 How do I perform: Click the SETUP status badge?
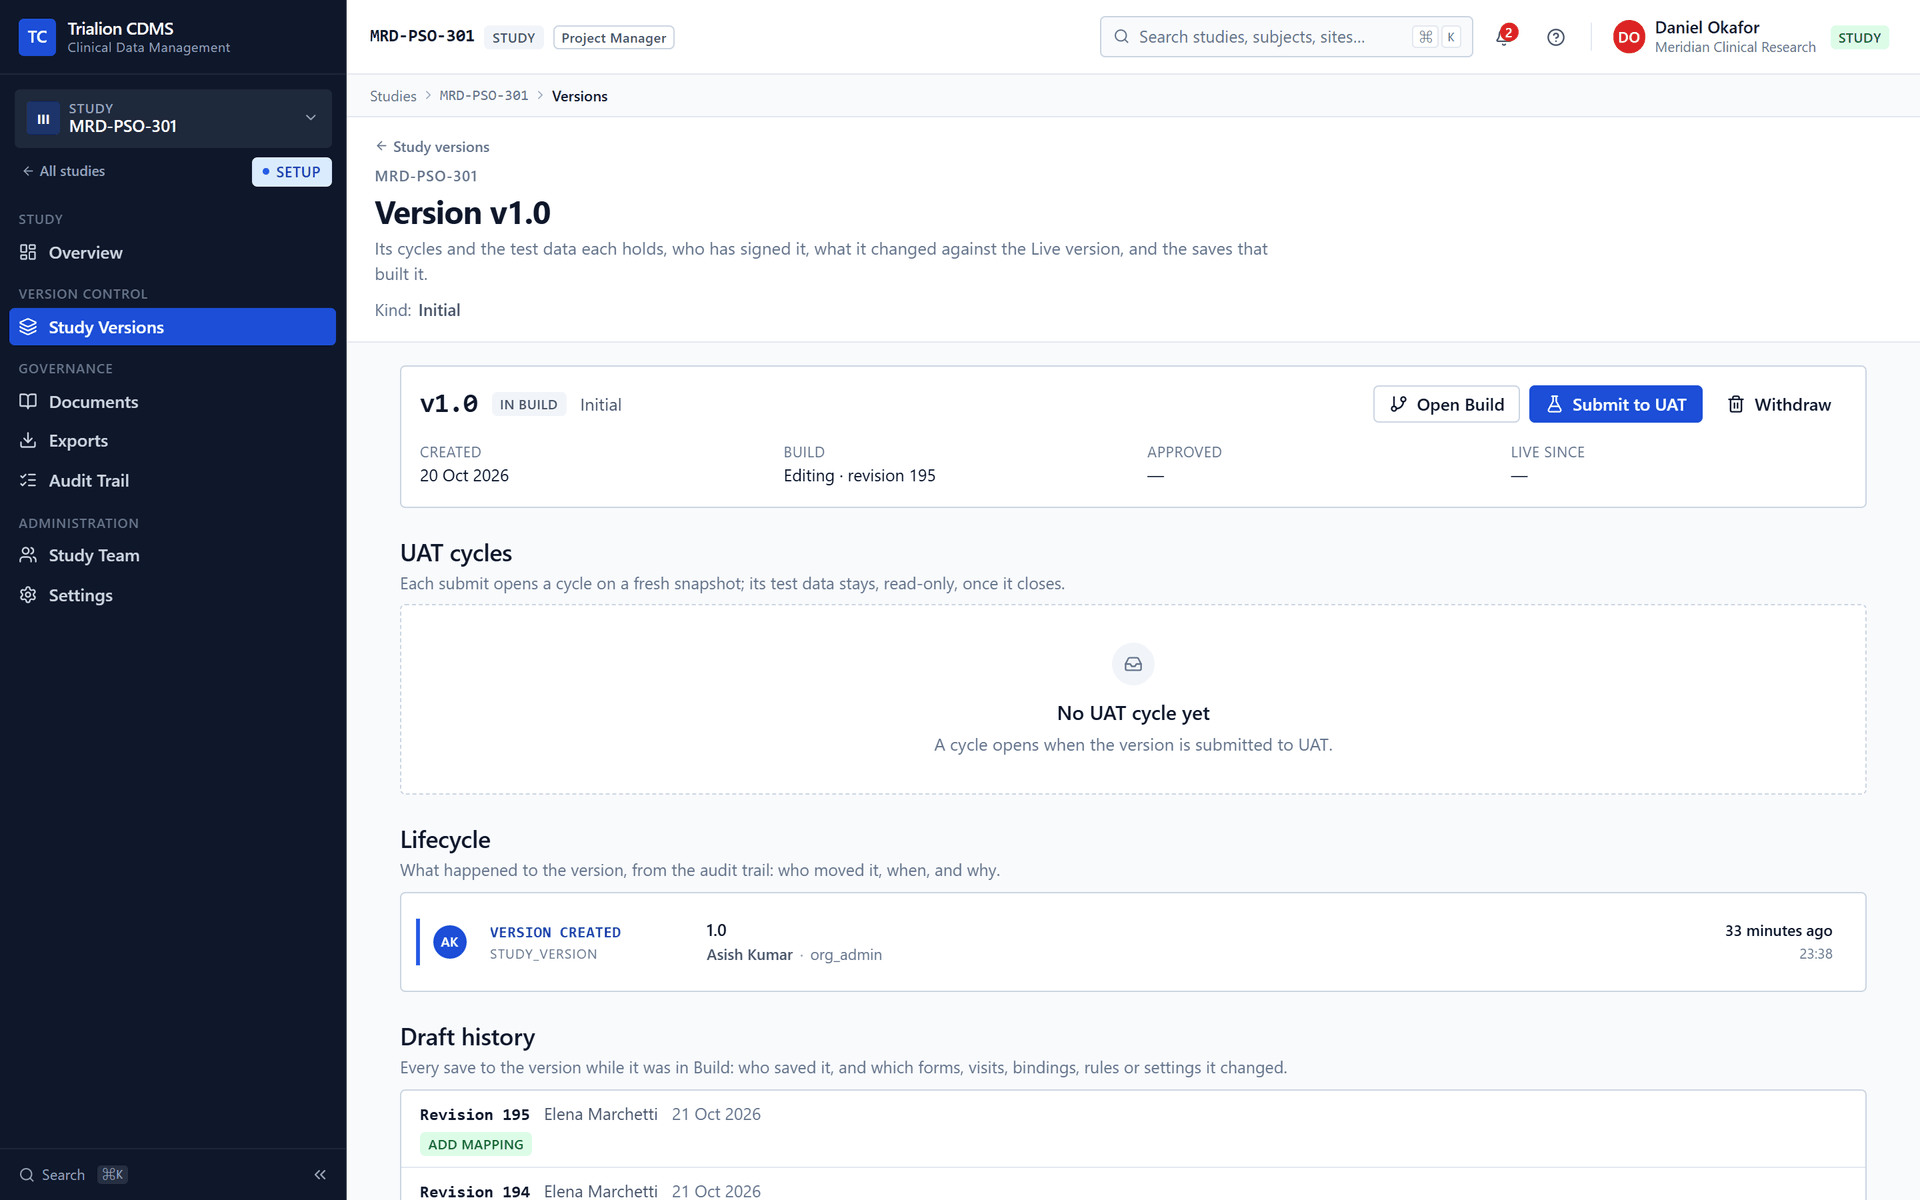pos(291,172)
